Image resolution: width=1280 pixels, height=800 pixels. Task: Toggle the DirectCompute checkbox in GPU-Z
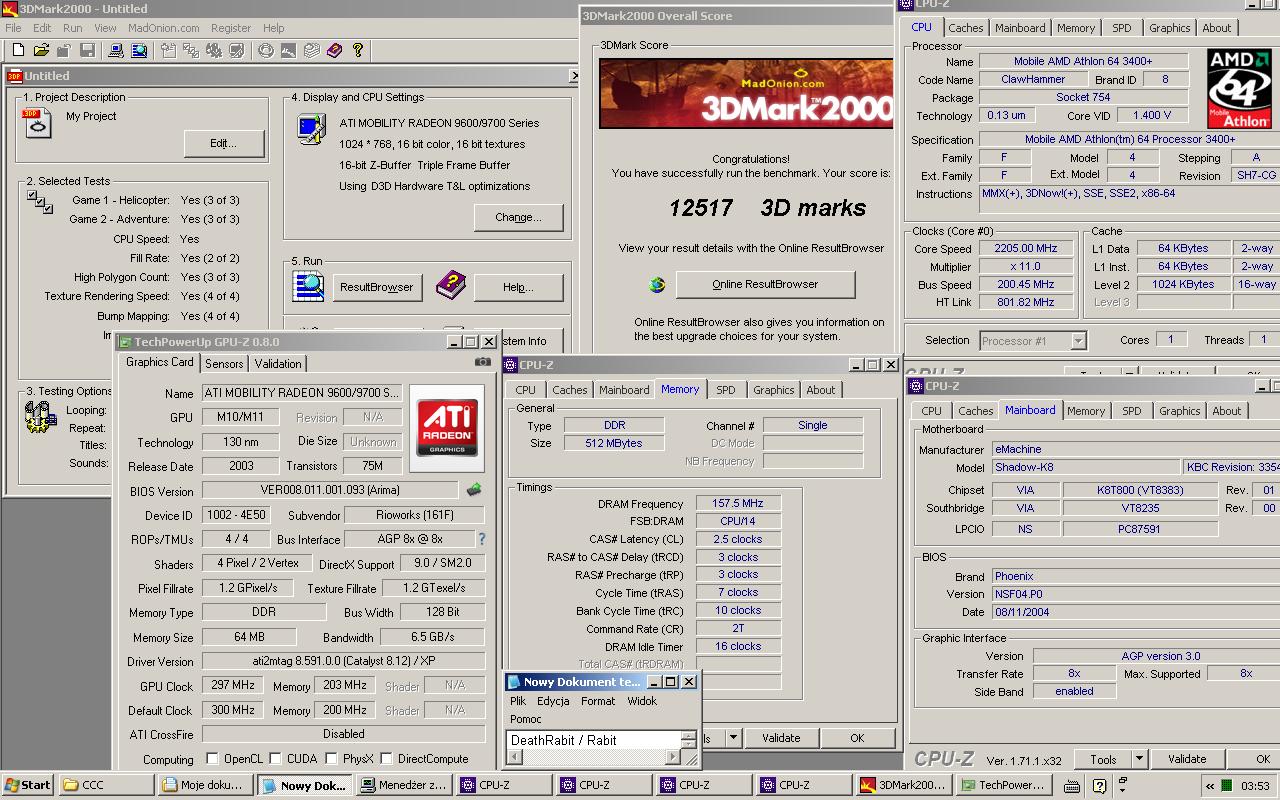point(386,759)
